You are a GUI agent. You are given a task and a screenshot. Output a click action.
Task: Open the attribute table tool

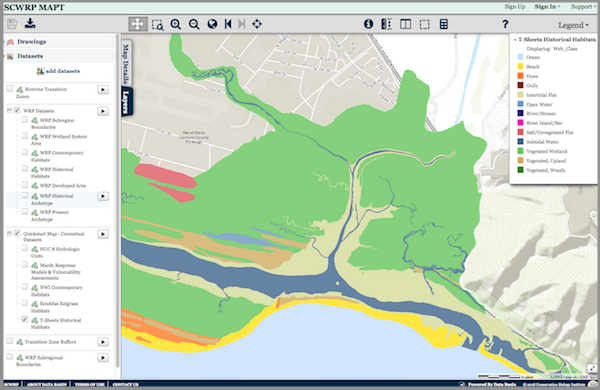tap(443, 24)
